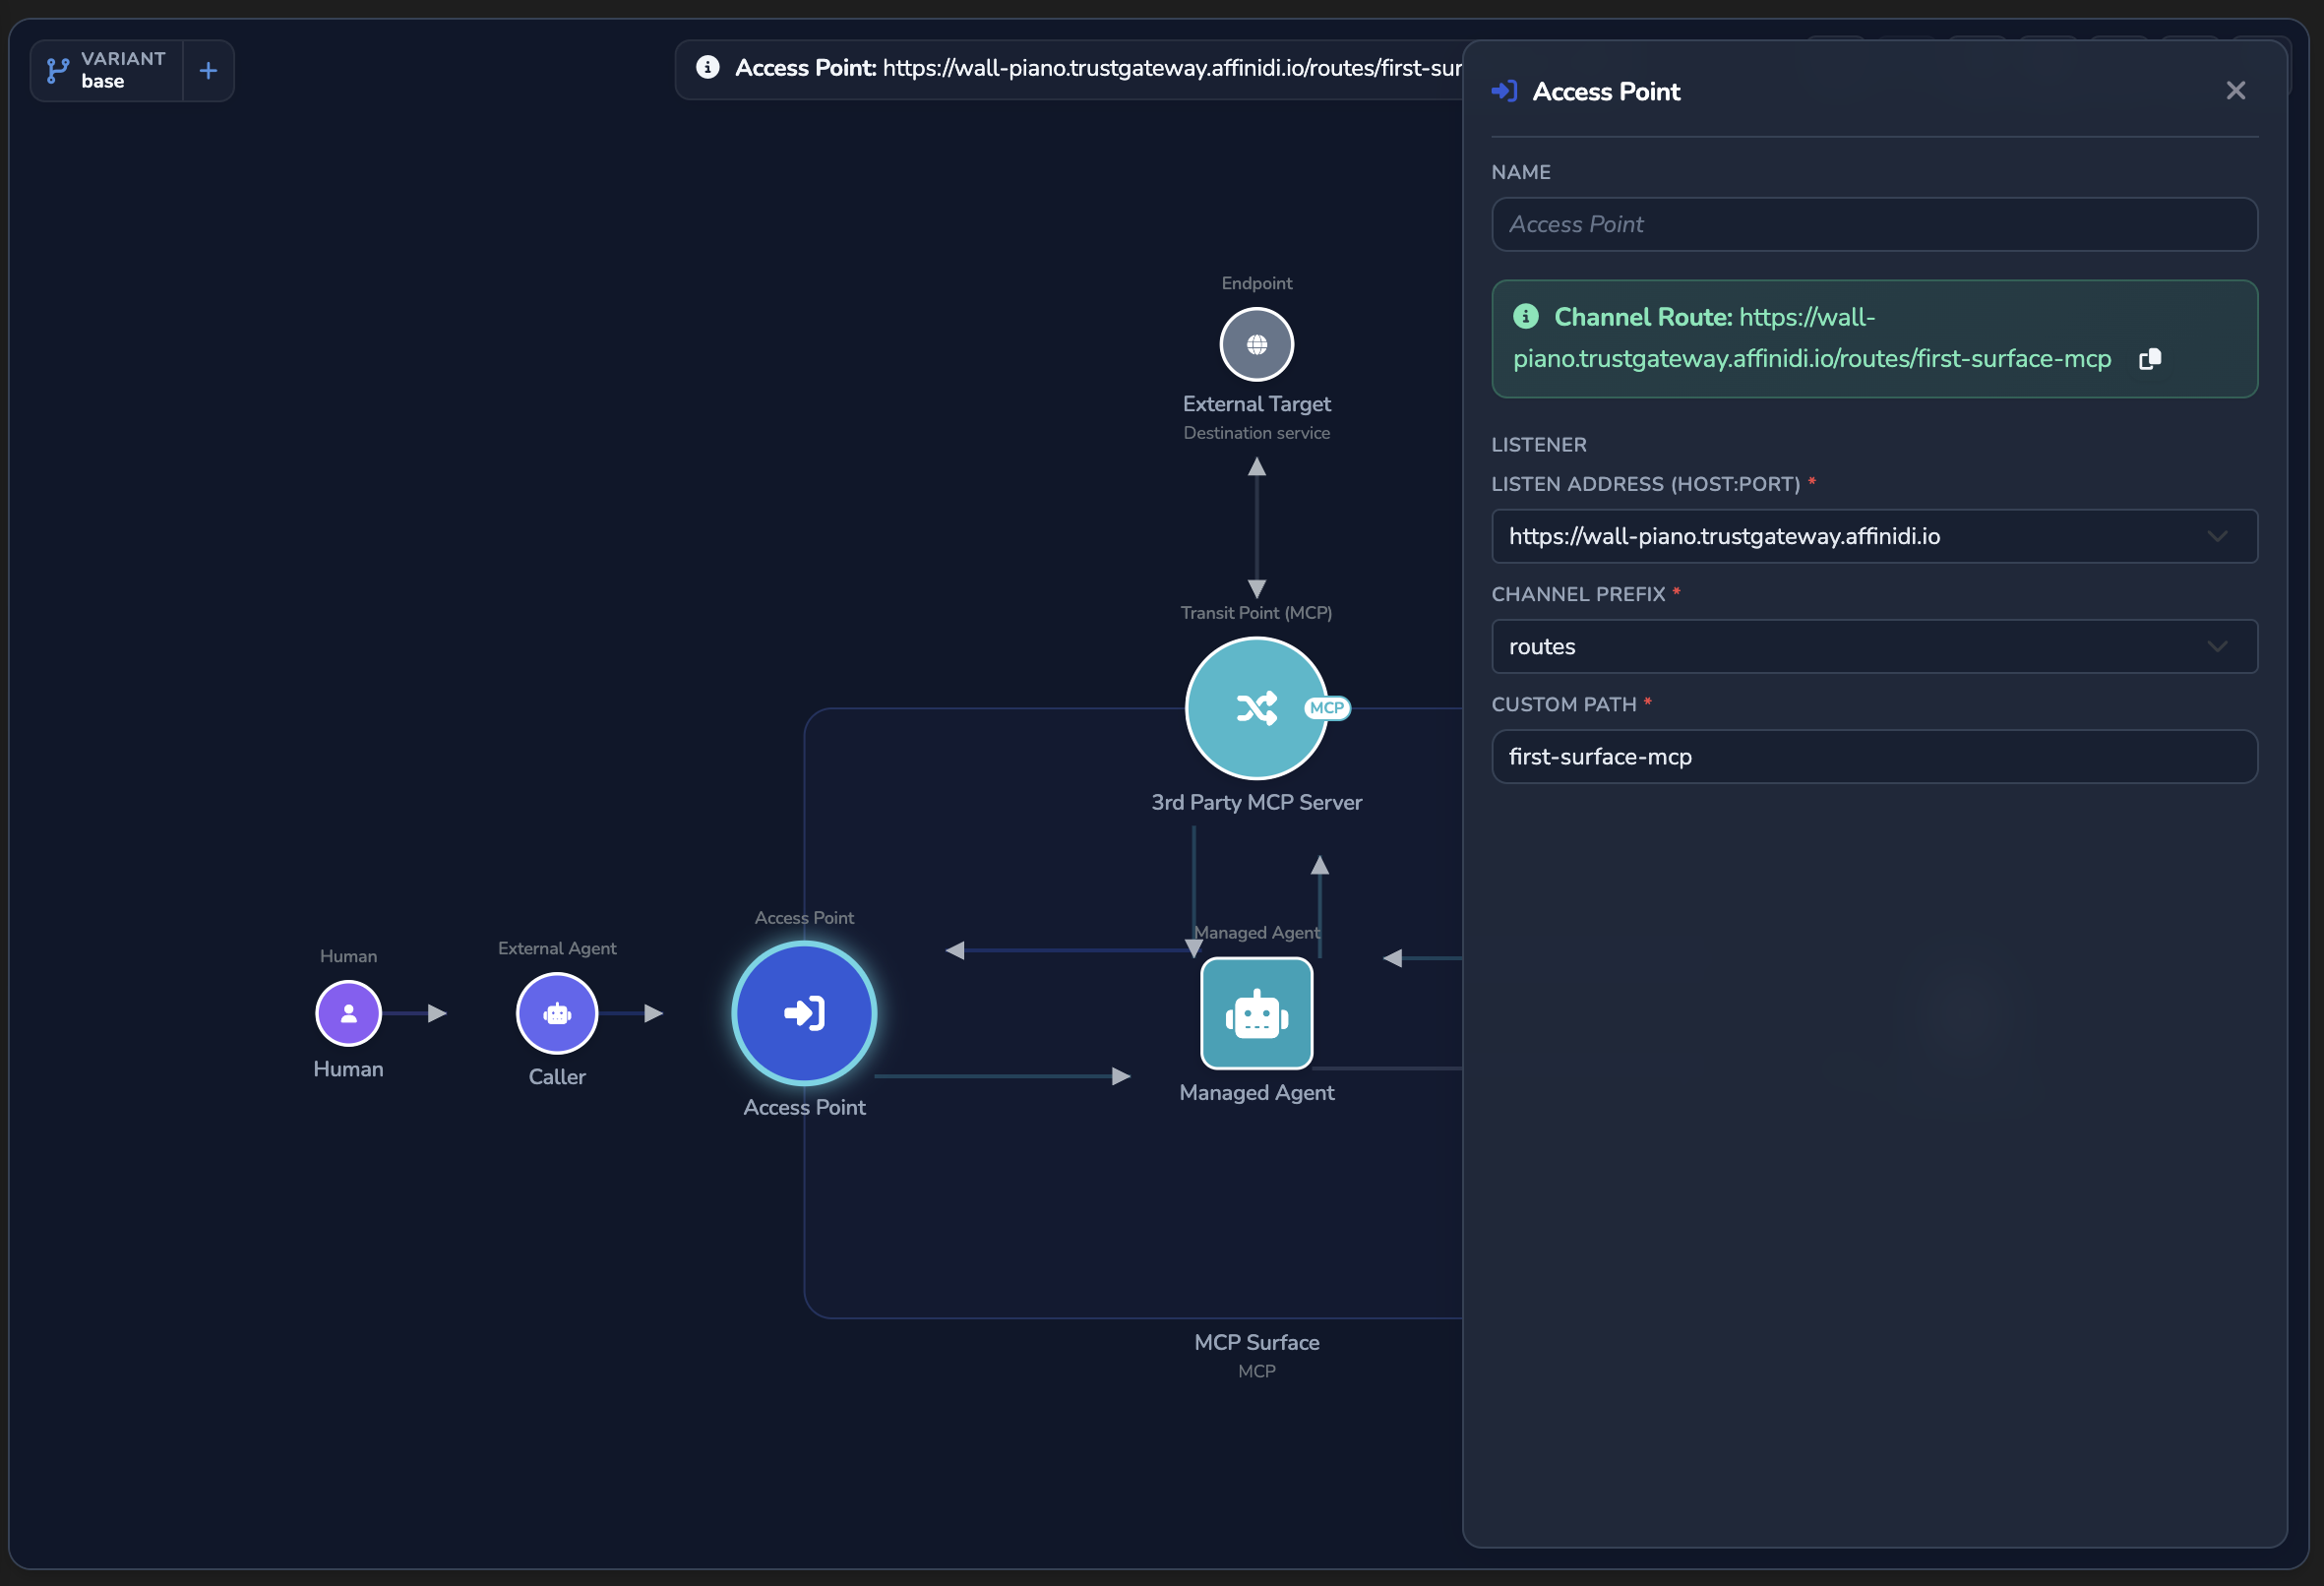
Task: Open the base variant selector
Action: (x=107, y=71)
